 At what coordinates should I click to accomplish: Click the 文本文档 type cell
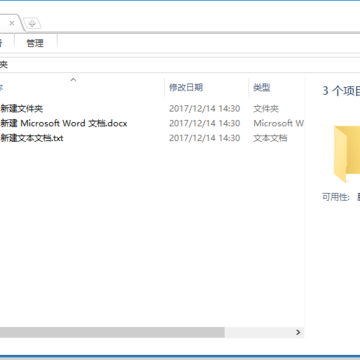click(270, 138)
